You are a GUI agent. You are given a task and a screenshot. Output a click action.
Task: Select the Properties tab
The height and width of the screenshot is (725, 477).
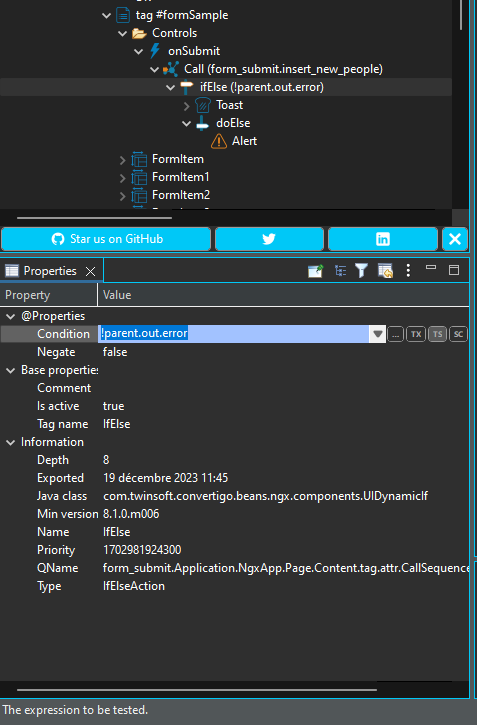point(49,271)
